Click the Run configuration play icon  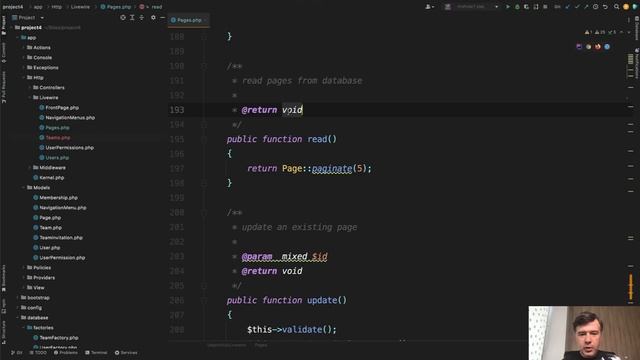(x=508, y=7)
